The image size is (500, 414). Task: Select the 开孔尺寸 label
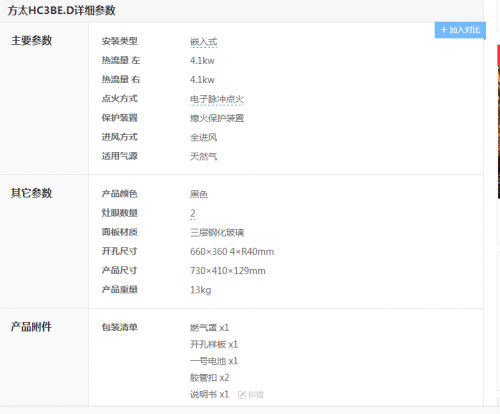pyautogui.click(x=120, y=251)
